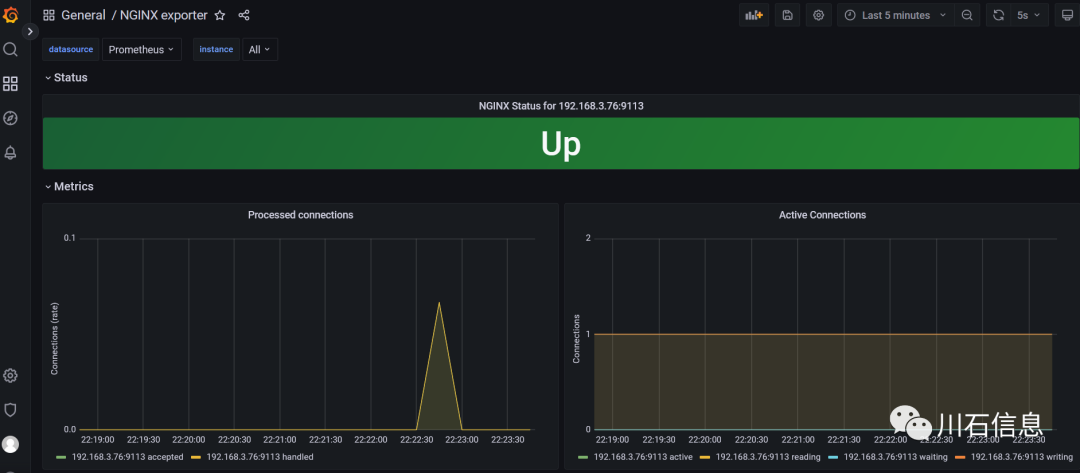
Task: Open the Last 5 minutes time picker
Action: click(895, 15)
